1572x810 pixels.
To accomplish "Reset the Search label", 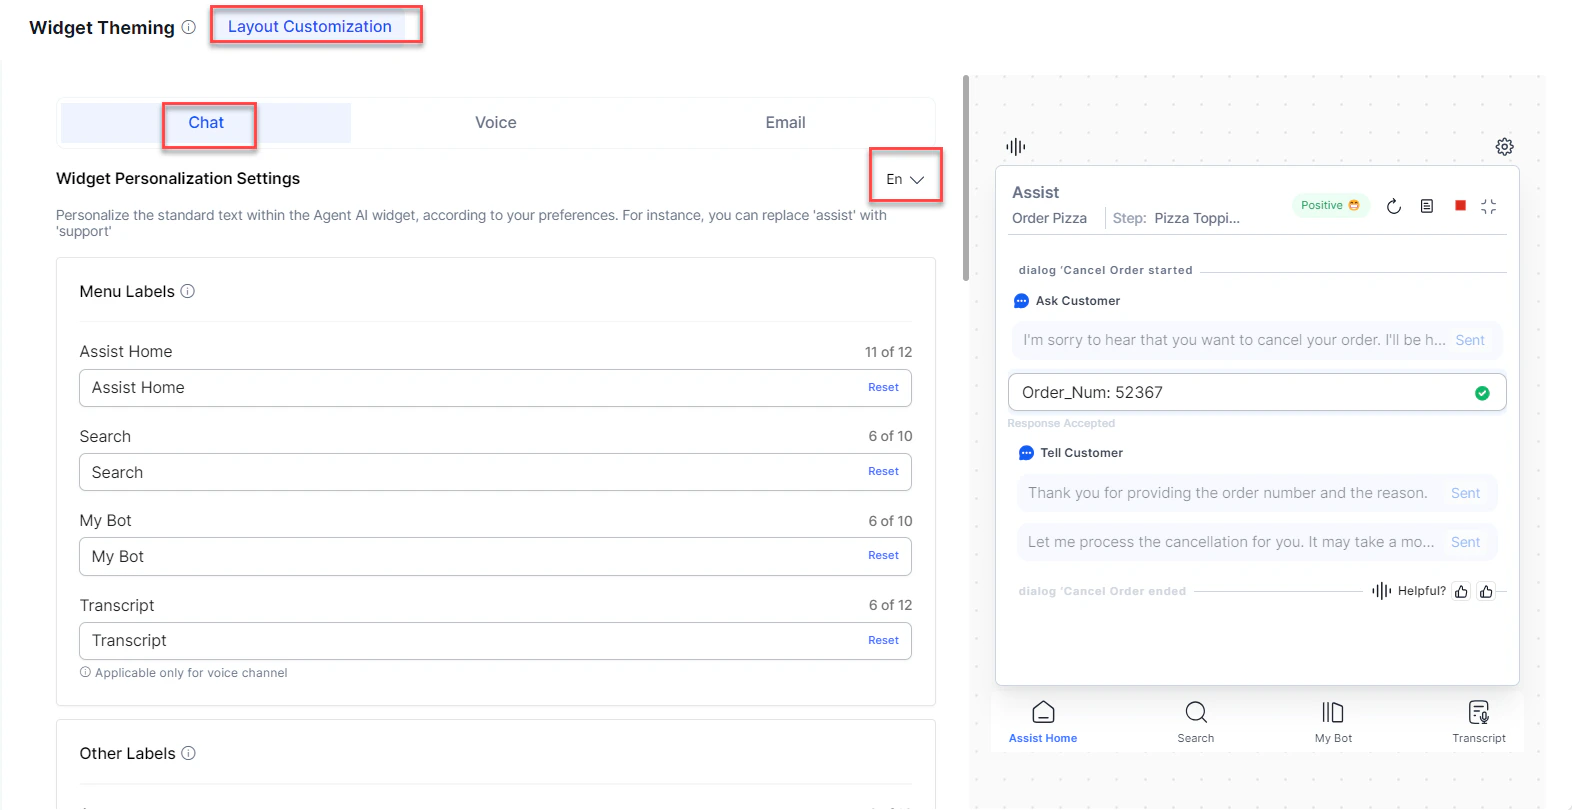I will pos(883,471).
